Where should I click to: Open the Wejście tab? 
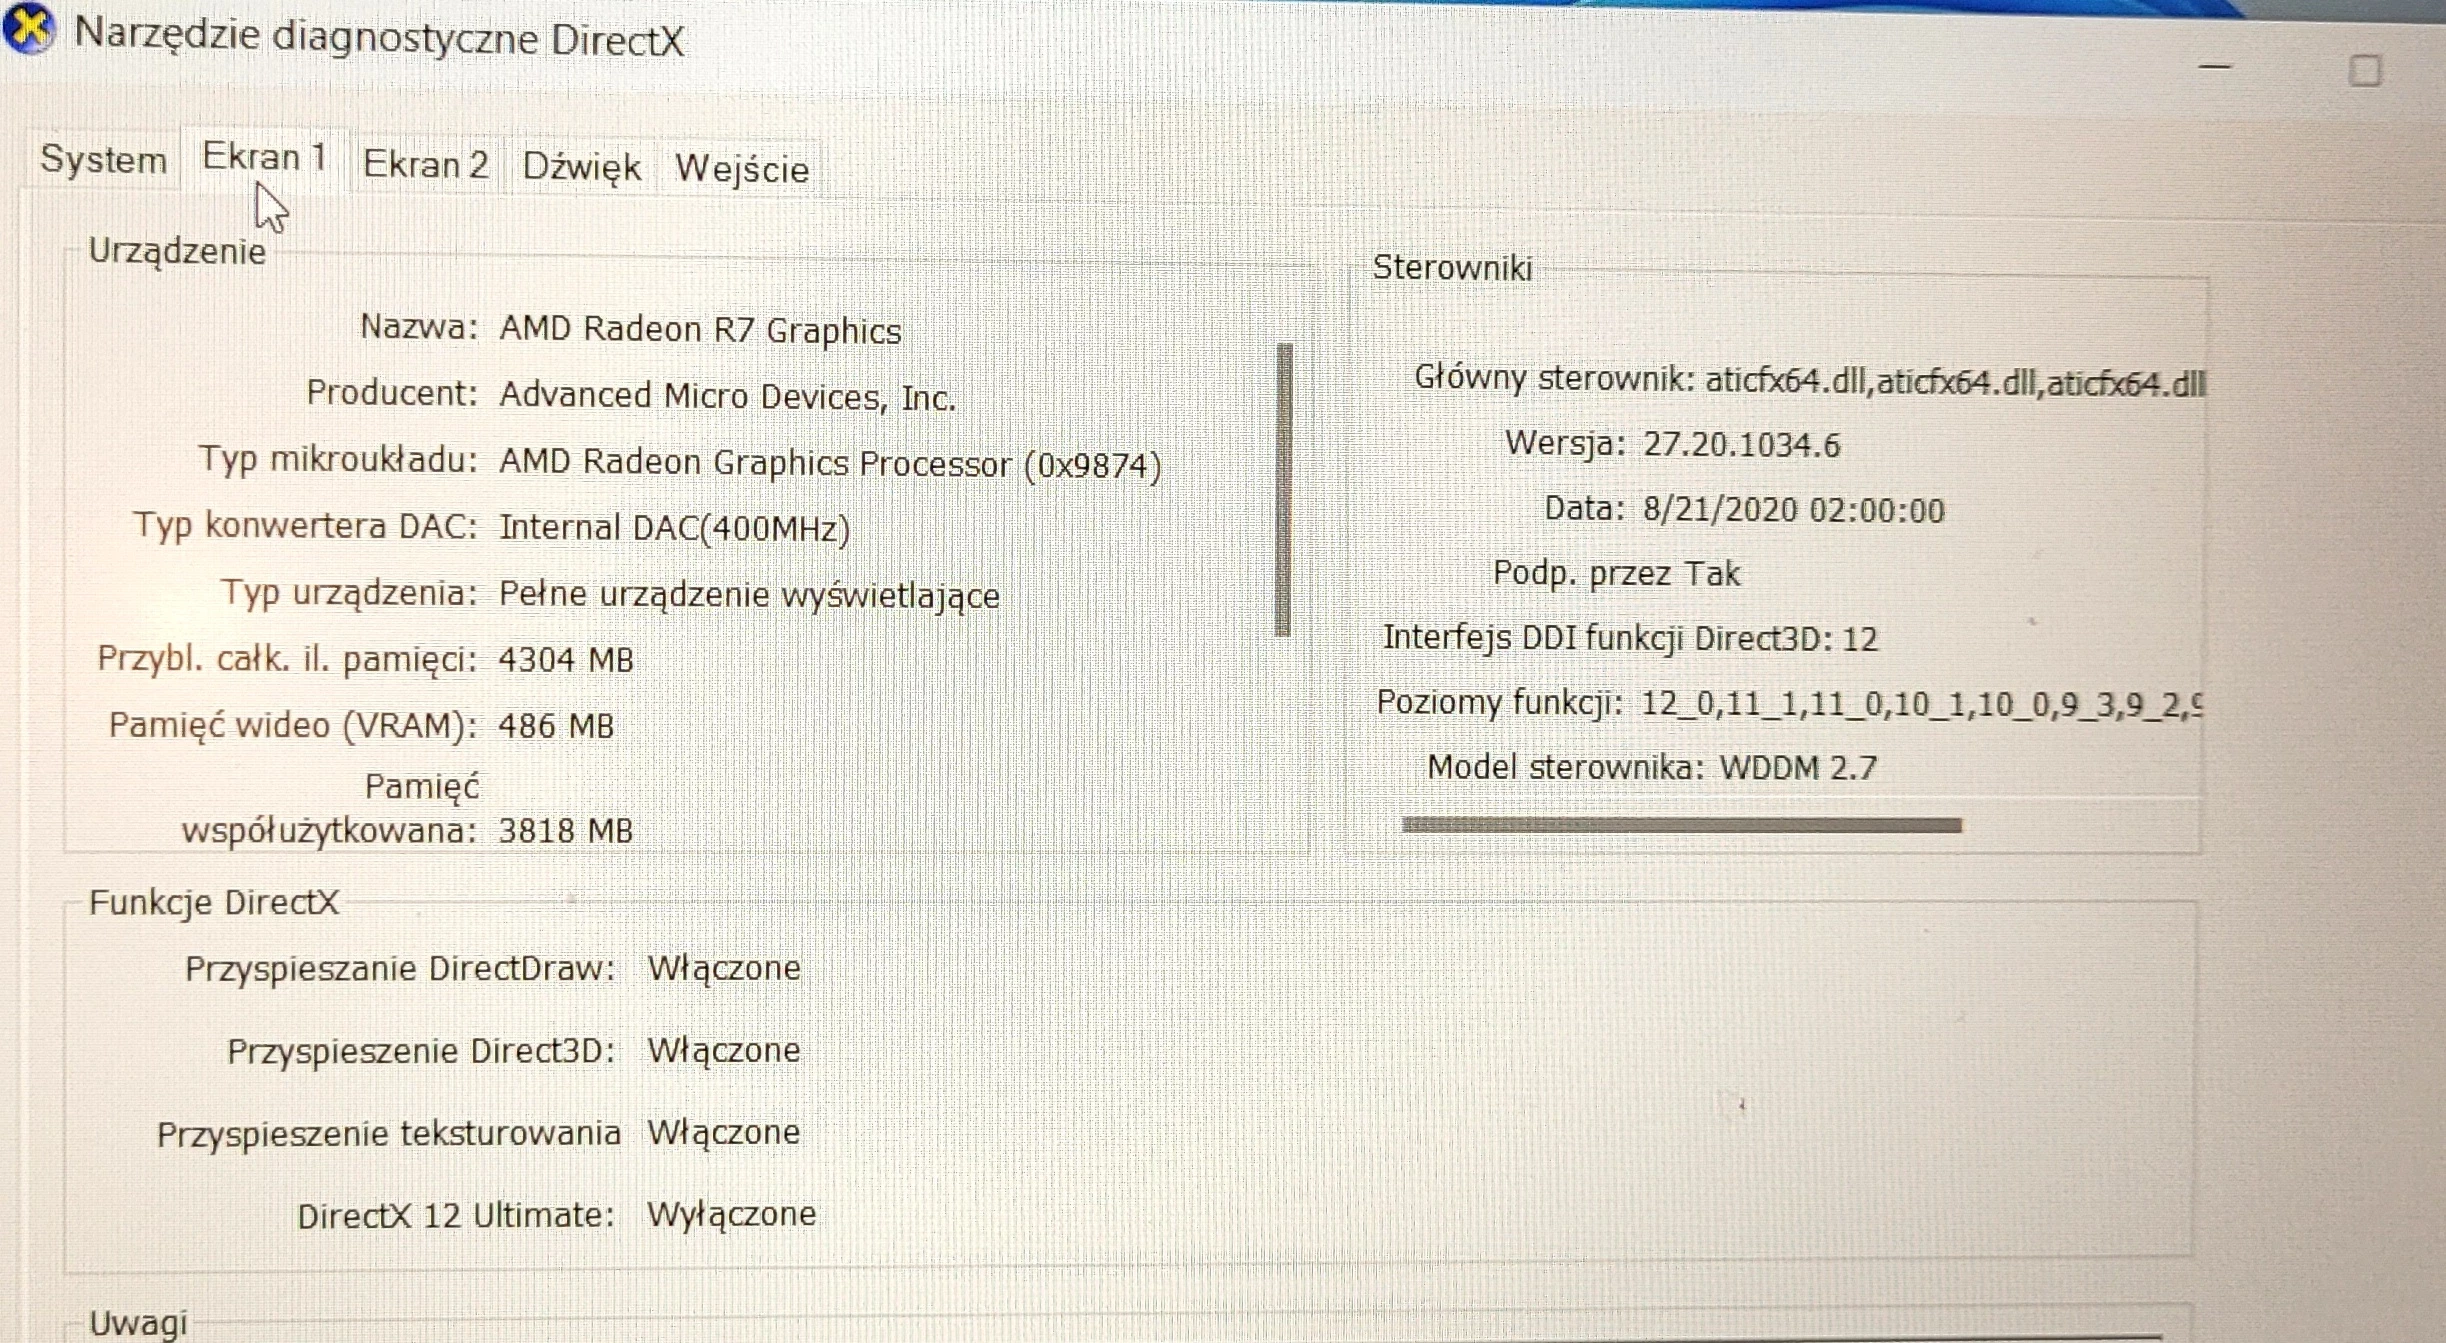(x=742, y=169)
